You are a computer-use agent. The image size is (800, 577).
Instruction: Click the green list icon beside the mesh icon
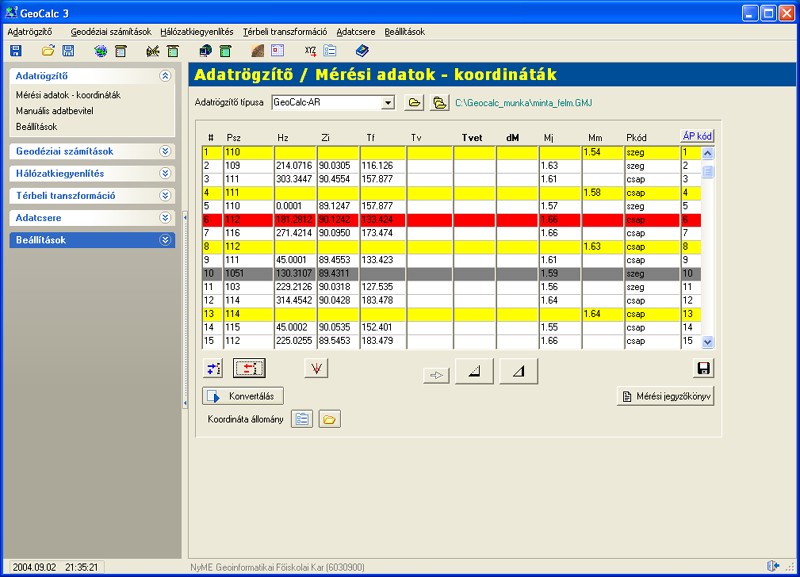click(173, 51)
